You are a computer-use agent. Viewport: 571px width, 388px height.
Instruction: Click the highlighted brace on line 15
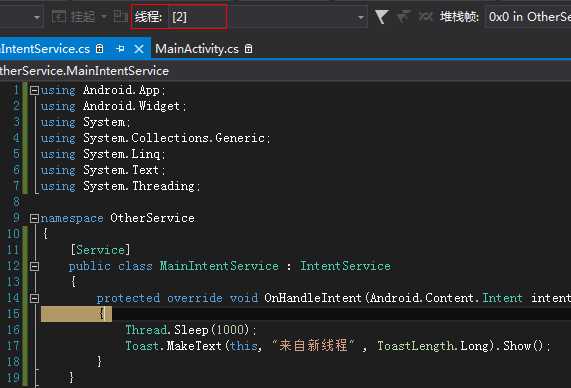[101, 314]
